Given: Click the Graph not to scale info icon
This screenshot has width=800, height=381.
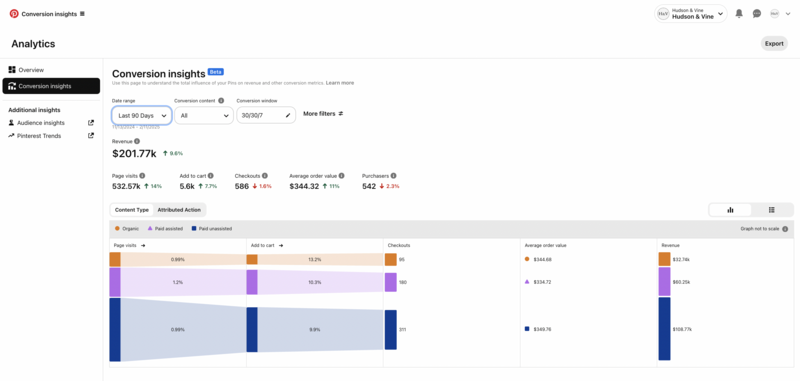Looking at the screenshot, I should (x=785, y=229).
